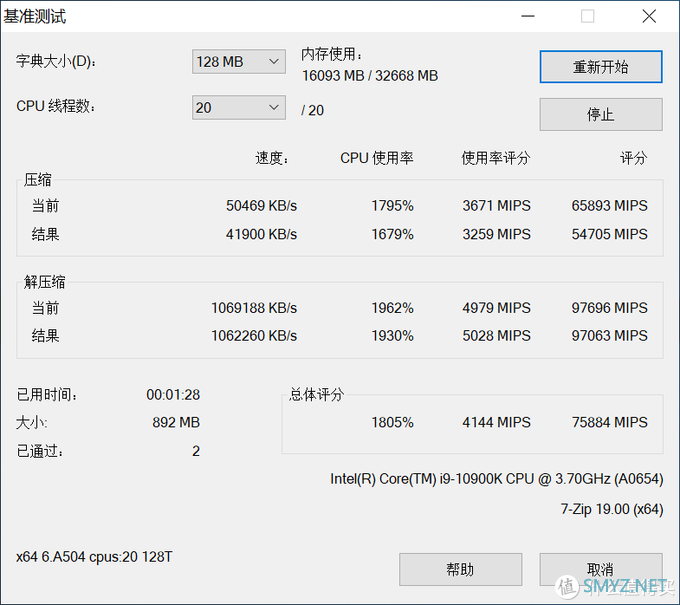The image size is (680, 605).
Task: Click compression current CPU usage 1795%
Action: pyautogui.click(x=392, y=206)
